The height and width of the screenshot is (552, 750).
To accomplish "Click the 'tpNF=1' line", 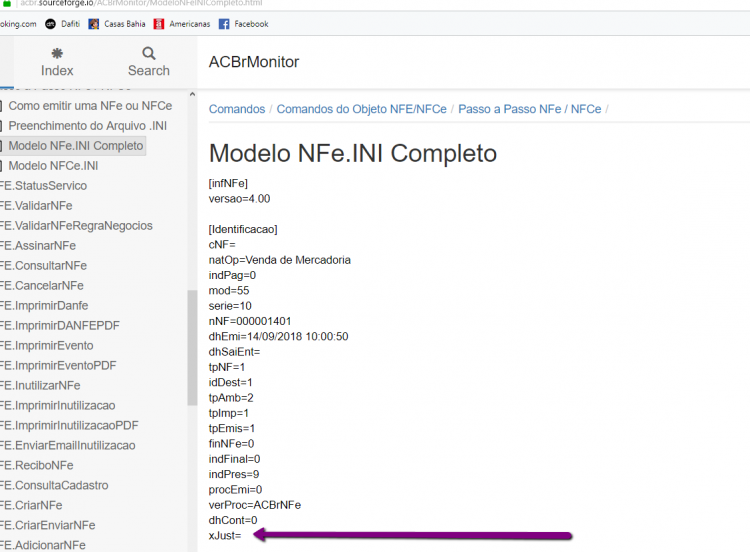I will [x=227, y=367].
